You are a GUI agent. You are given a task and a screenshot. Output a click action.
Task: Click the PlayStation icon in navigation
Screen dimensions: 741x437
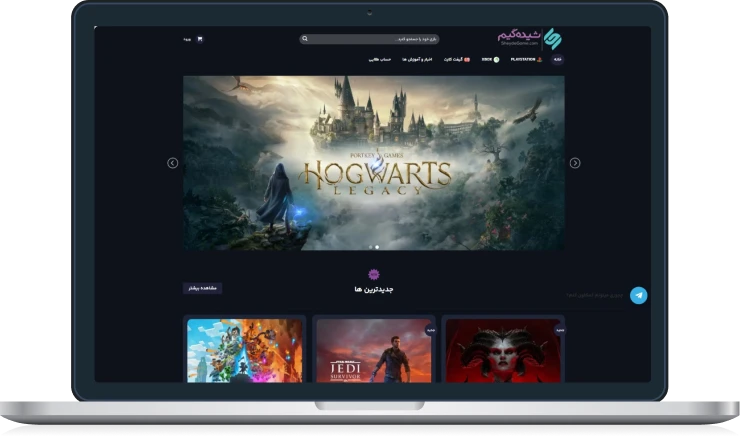[540, 60]
